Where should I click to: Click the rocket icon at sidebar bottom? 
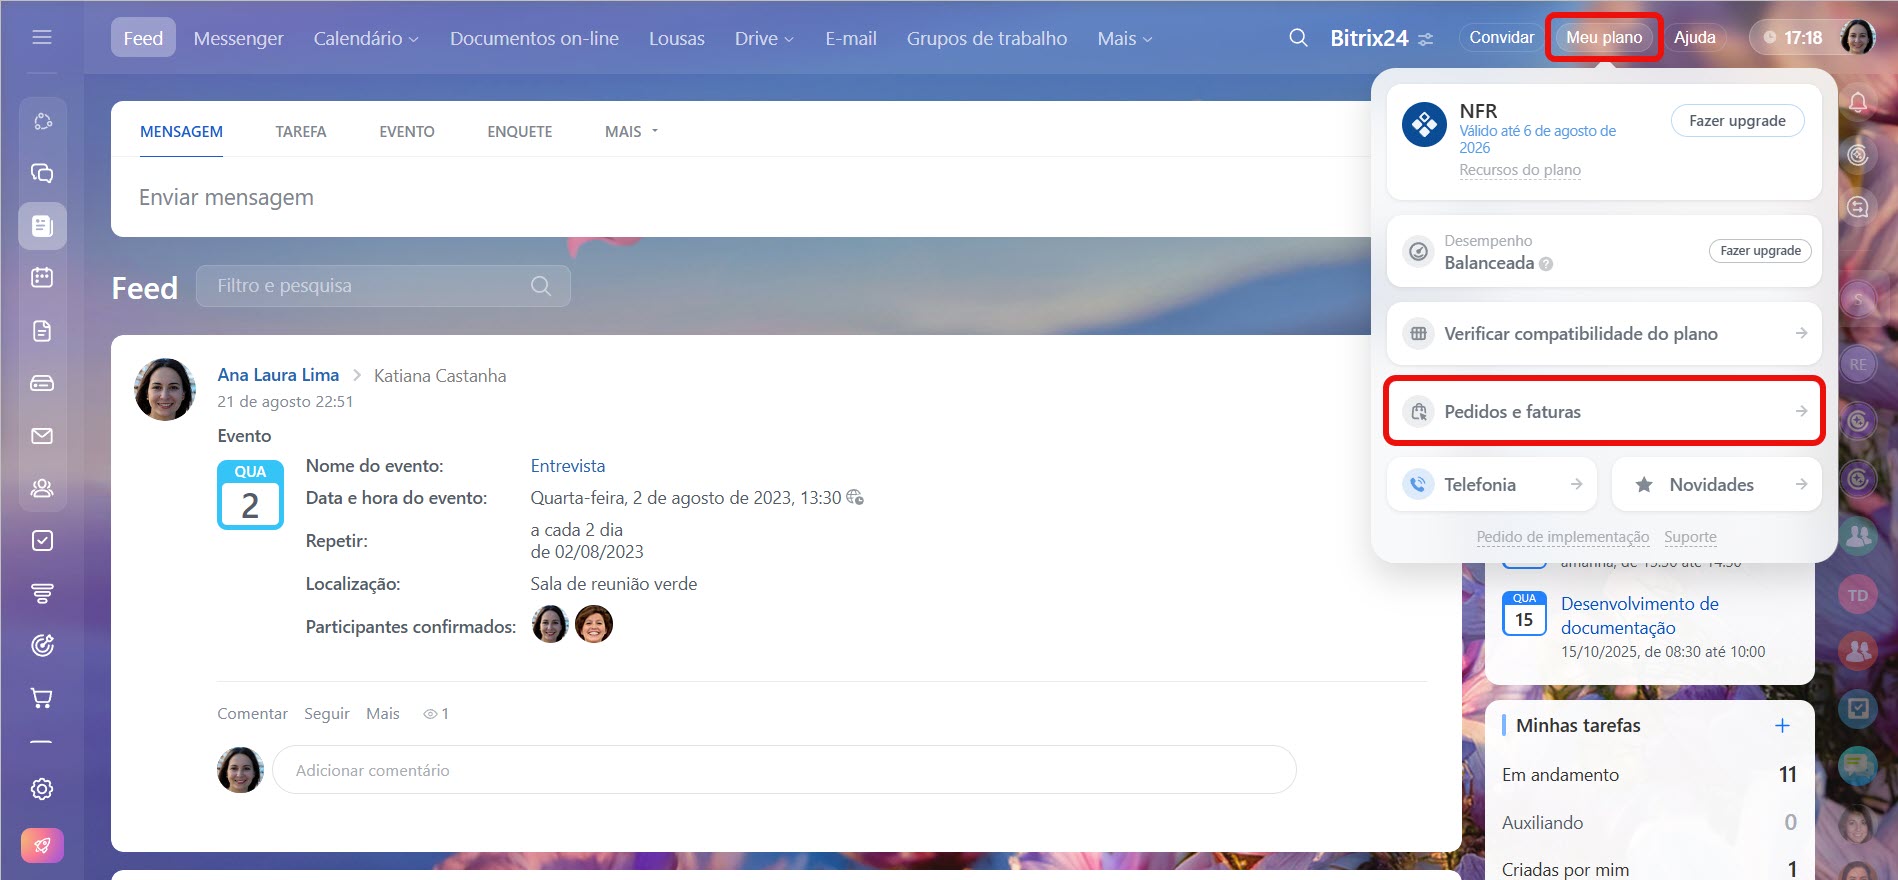pyautogui.click(x=42, y=845)
